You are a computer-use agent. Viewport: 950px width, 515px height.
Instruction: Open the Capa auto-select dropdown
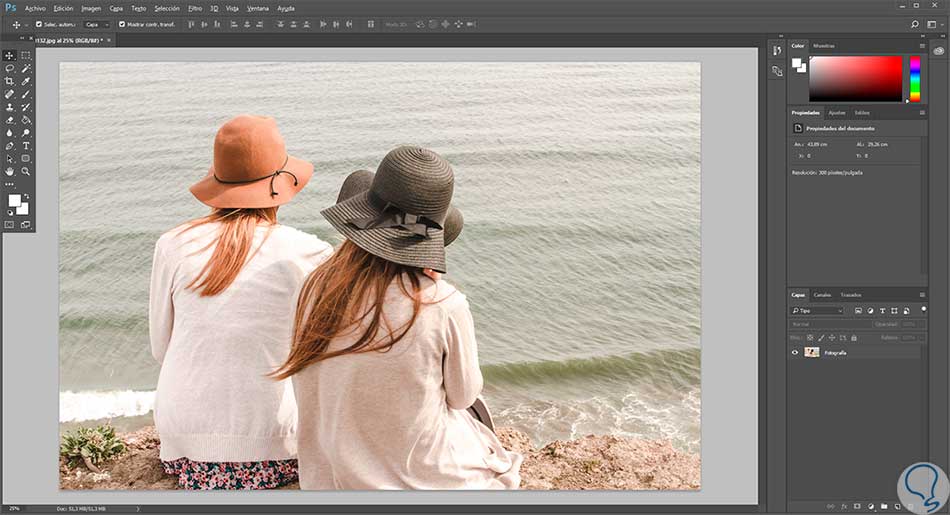tap(96, 24)
